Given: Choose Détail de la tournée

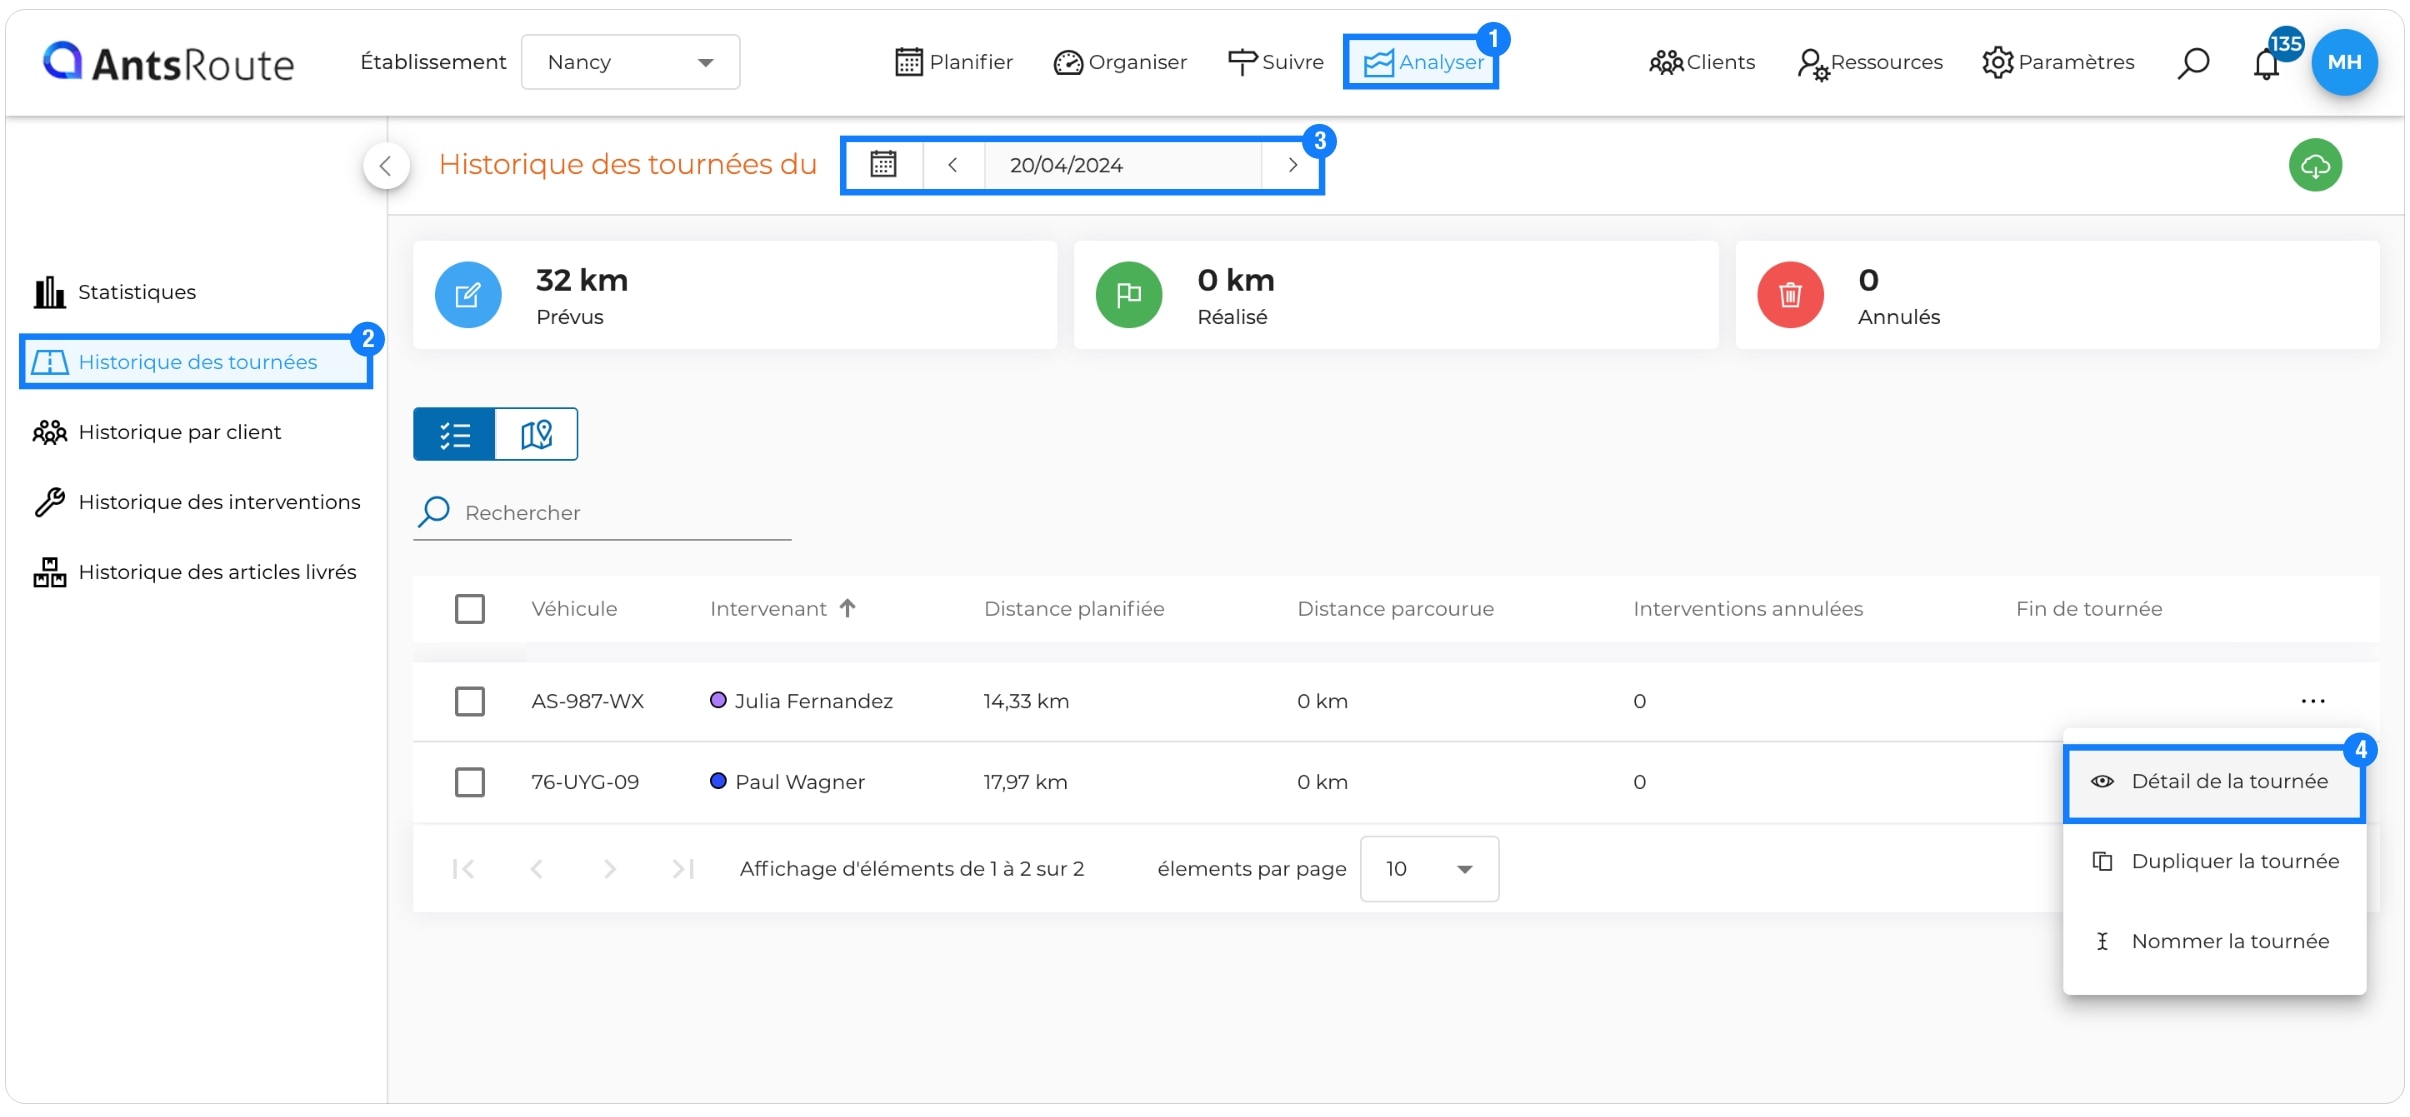Looking at the screenshot, I should [x=2214, y=782].
